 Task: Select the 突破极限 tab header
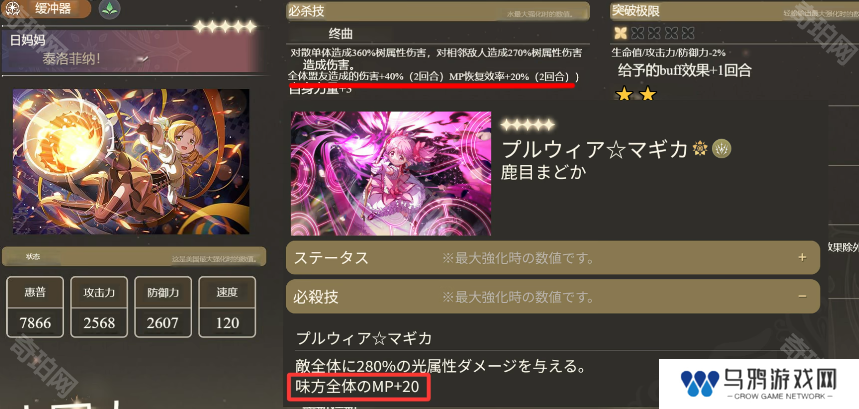click(x=734, y=11)
